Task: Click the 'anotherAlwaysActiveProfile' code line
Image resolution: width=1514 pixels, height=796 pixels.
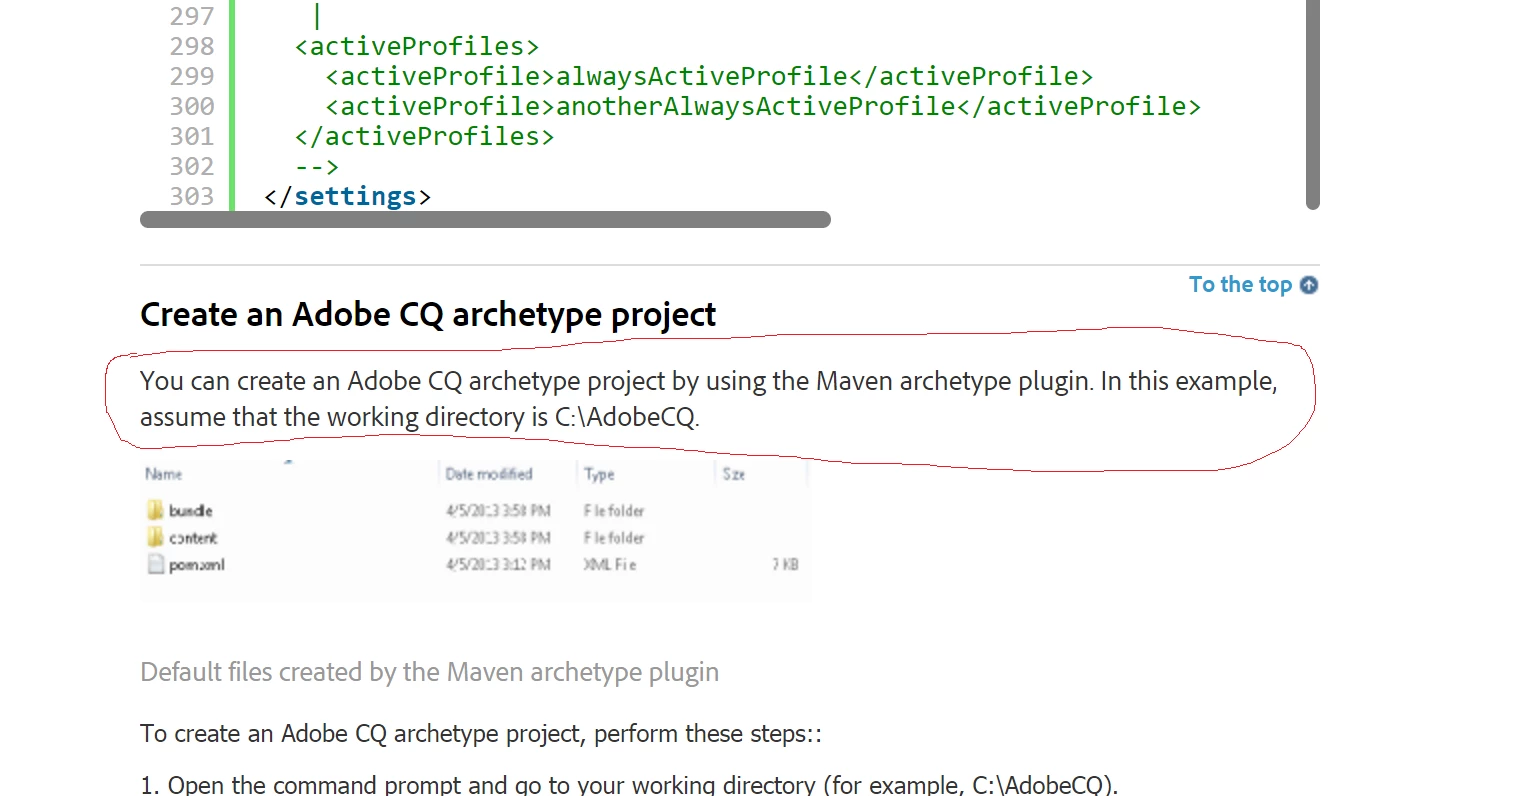Action: 763,106
